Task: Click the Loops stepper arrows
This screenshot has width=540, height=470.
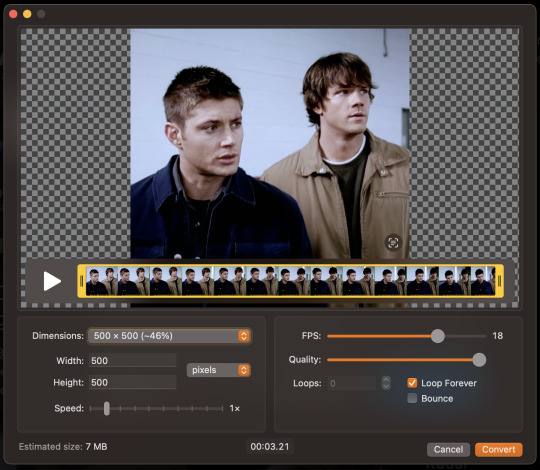Action: pyautogui.click(x=386, y=383)
